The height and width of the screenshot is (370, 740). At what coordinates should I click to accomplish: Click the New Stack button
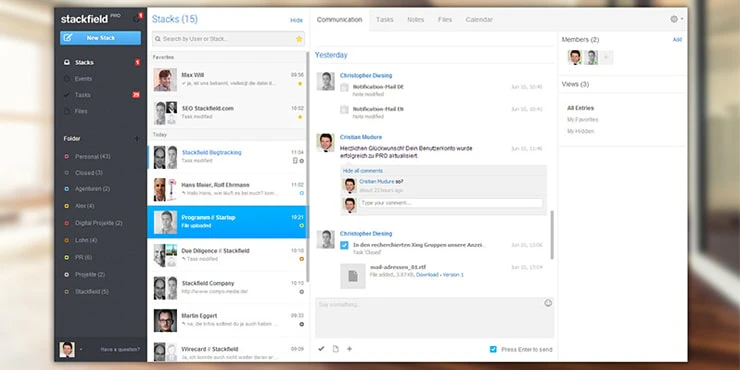(101, 38)
